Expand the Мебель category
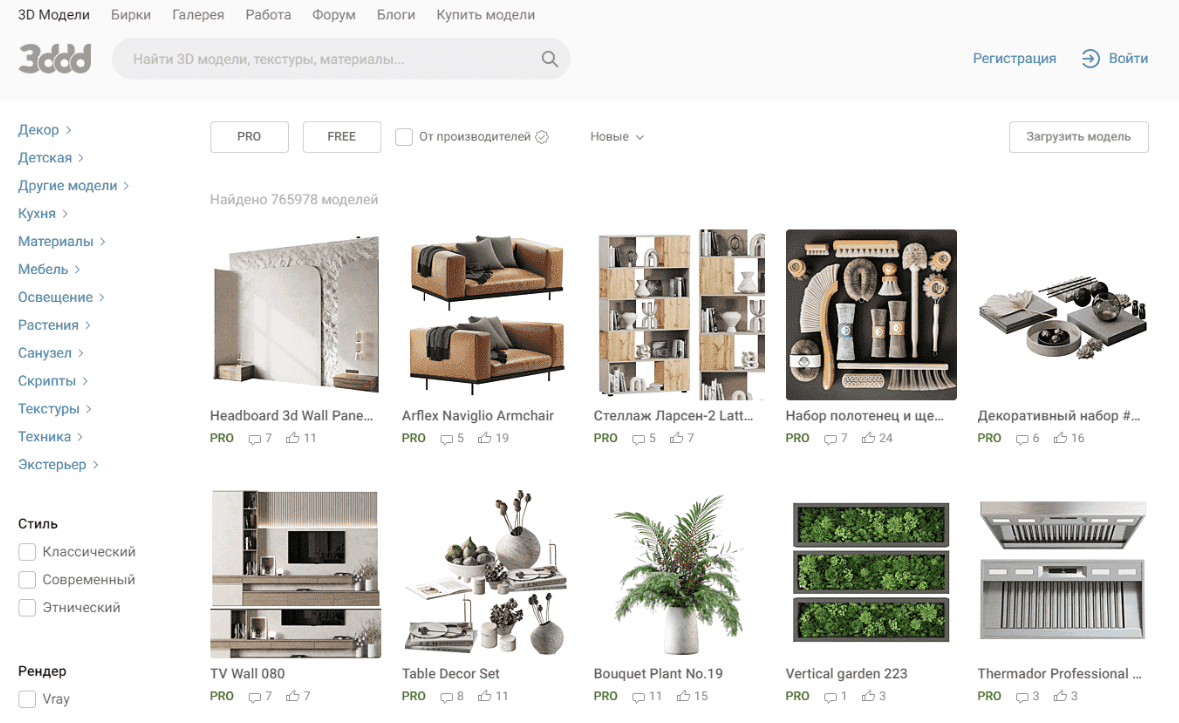The width and height of the screenshot is (1179, 723). [49, 269]
